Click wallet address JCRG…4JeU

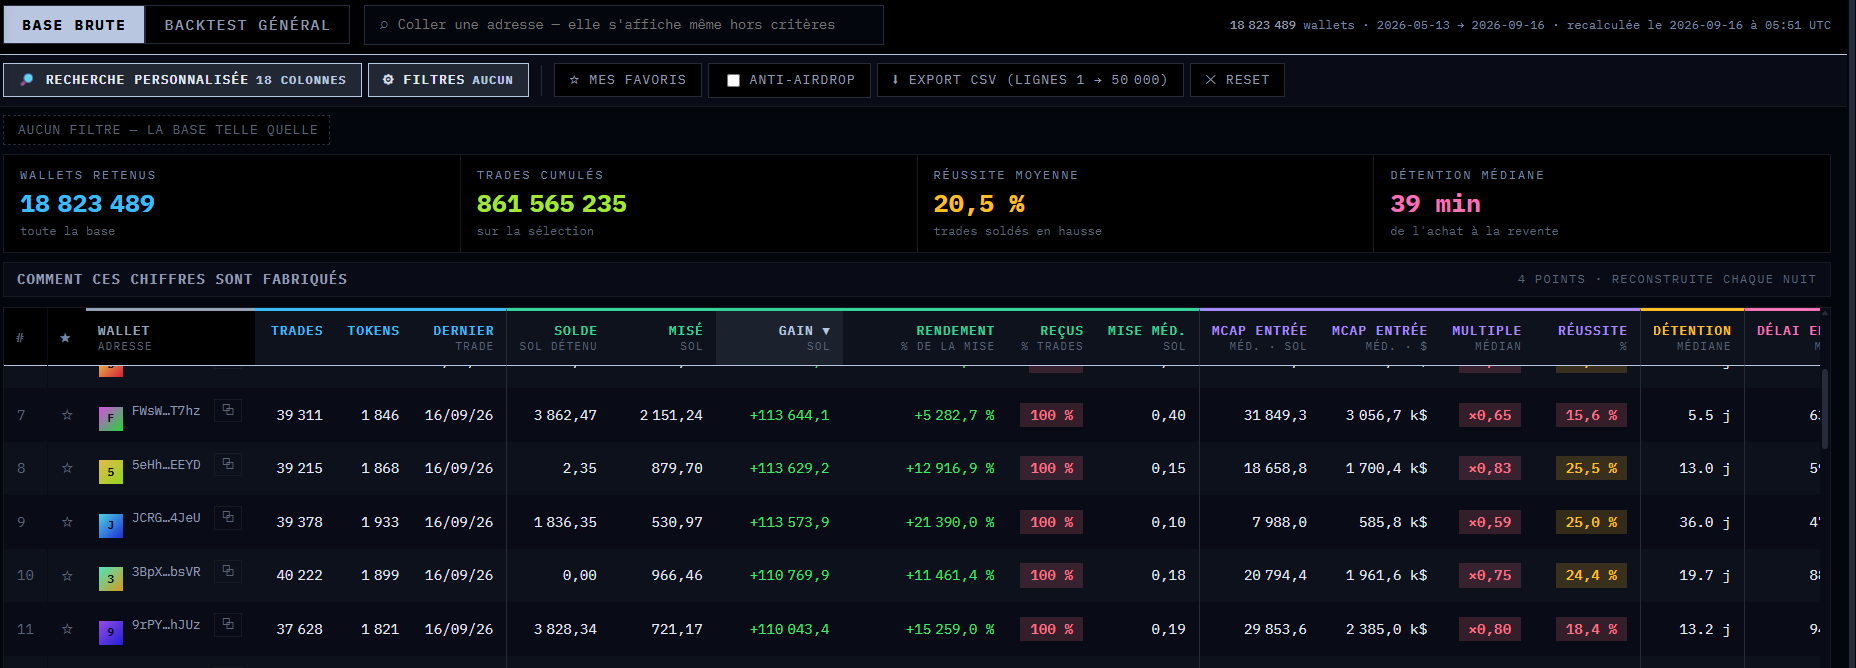coord(166,518)
